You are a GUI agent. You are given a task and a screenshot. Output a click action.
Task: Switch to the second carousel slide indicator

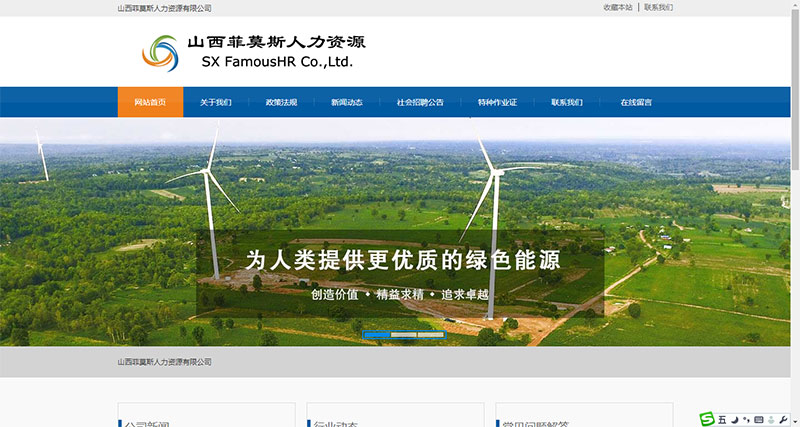point(403,334)
